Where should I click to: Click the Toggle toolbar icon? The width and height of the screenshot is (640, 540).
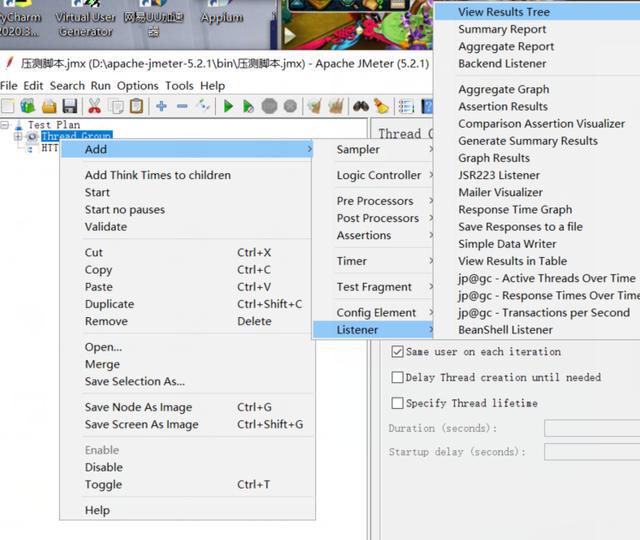[203, 106]
